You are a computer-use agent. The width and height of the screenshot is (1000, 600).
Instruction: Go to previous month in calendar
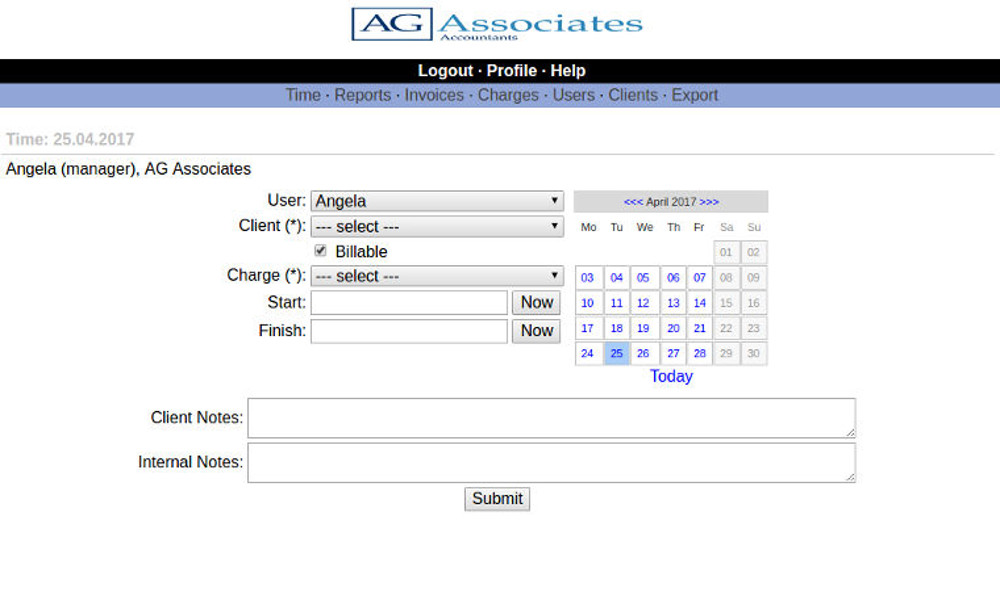click(633, 202)
